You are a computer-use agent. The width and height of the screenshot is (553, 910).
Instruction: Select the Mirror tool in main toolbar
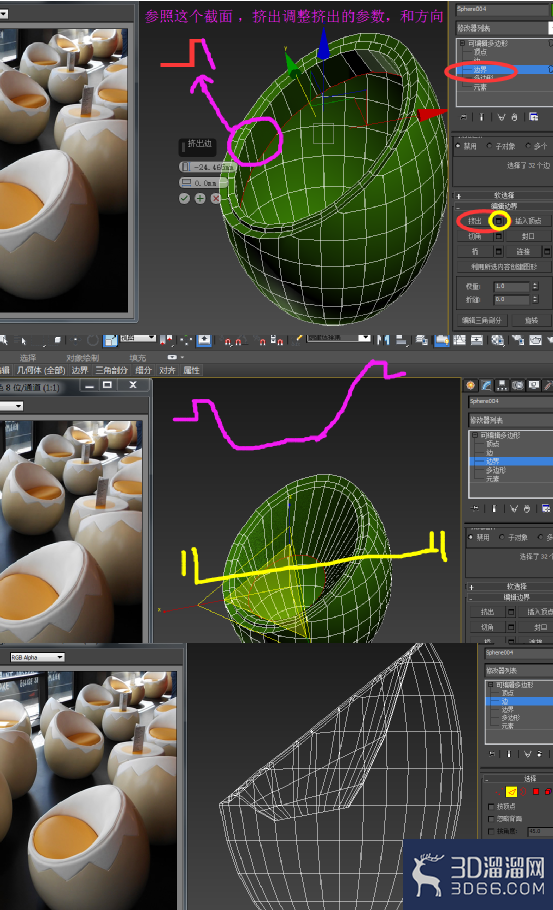[383, 340]
